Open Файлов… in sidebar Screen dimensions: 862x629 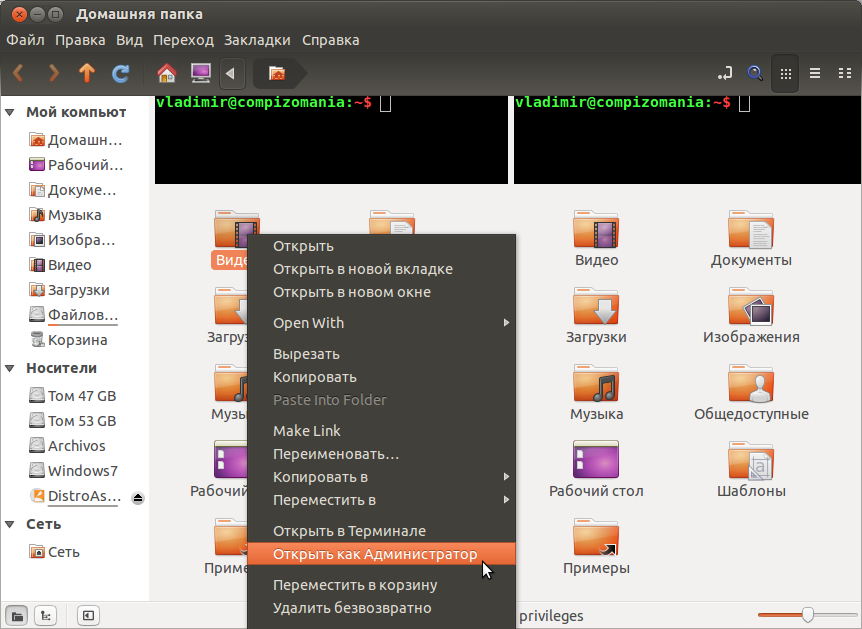tap(73, 315)
